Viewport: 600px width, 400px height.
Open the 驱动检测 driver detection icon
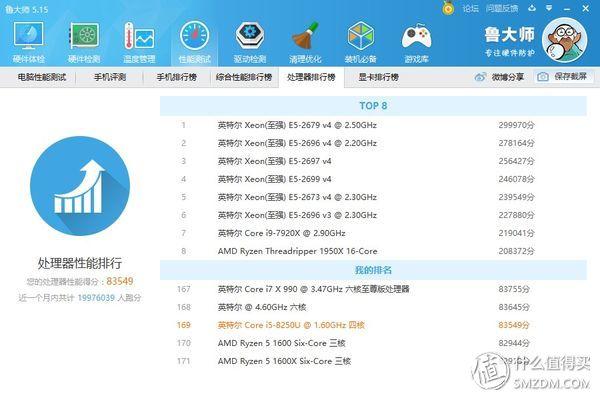coord(250,42)
